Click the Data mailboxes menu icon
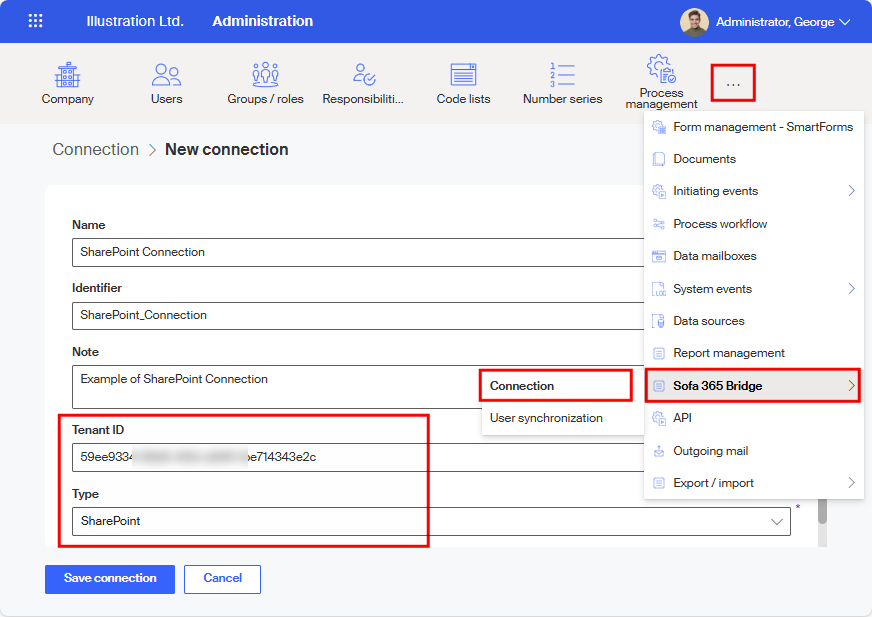This screenshot has height=617, width=872. (x=661, y=256)
